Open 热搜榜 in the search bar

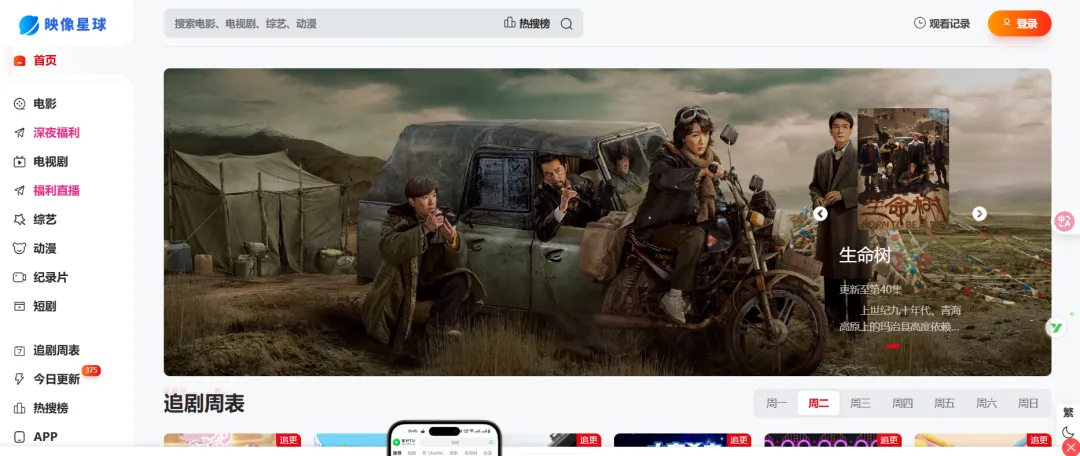(527, 23)
